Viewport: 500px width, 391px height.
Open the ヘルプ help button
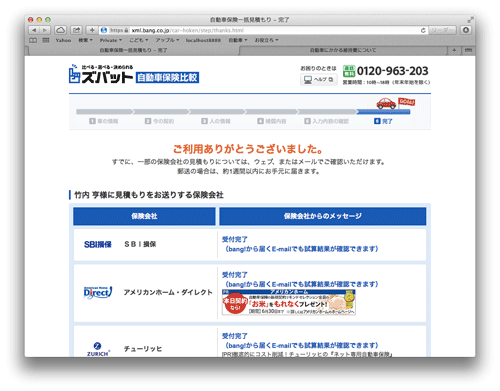(x=319, y=80)
